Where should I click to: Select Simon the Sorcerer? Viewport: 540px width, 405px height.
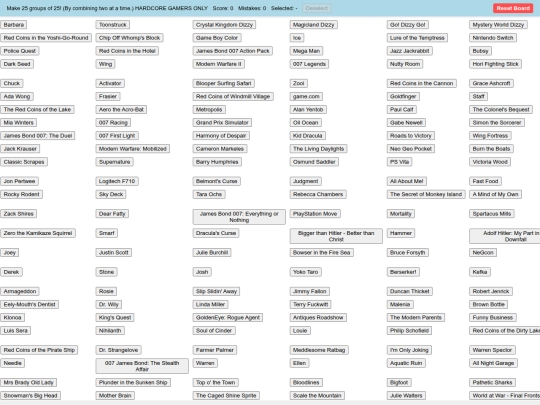click(x=497, y=123)
